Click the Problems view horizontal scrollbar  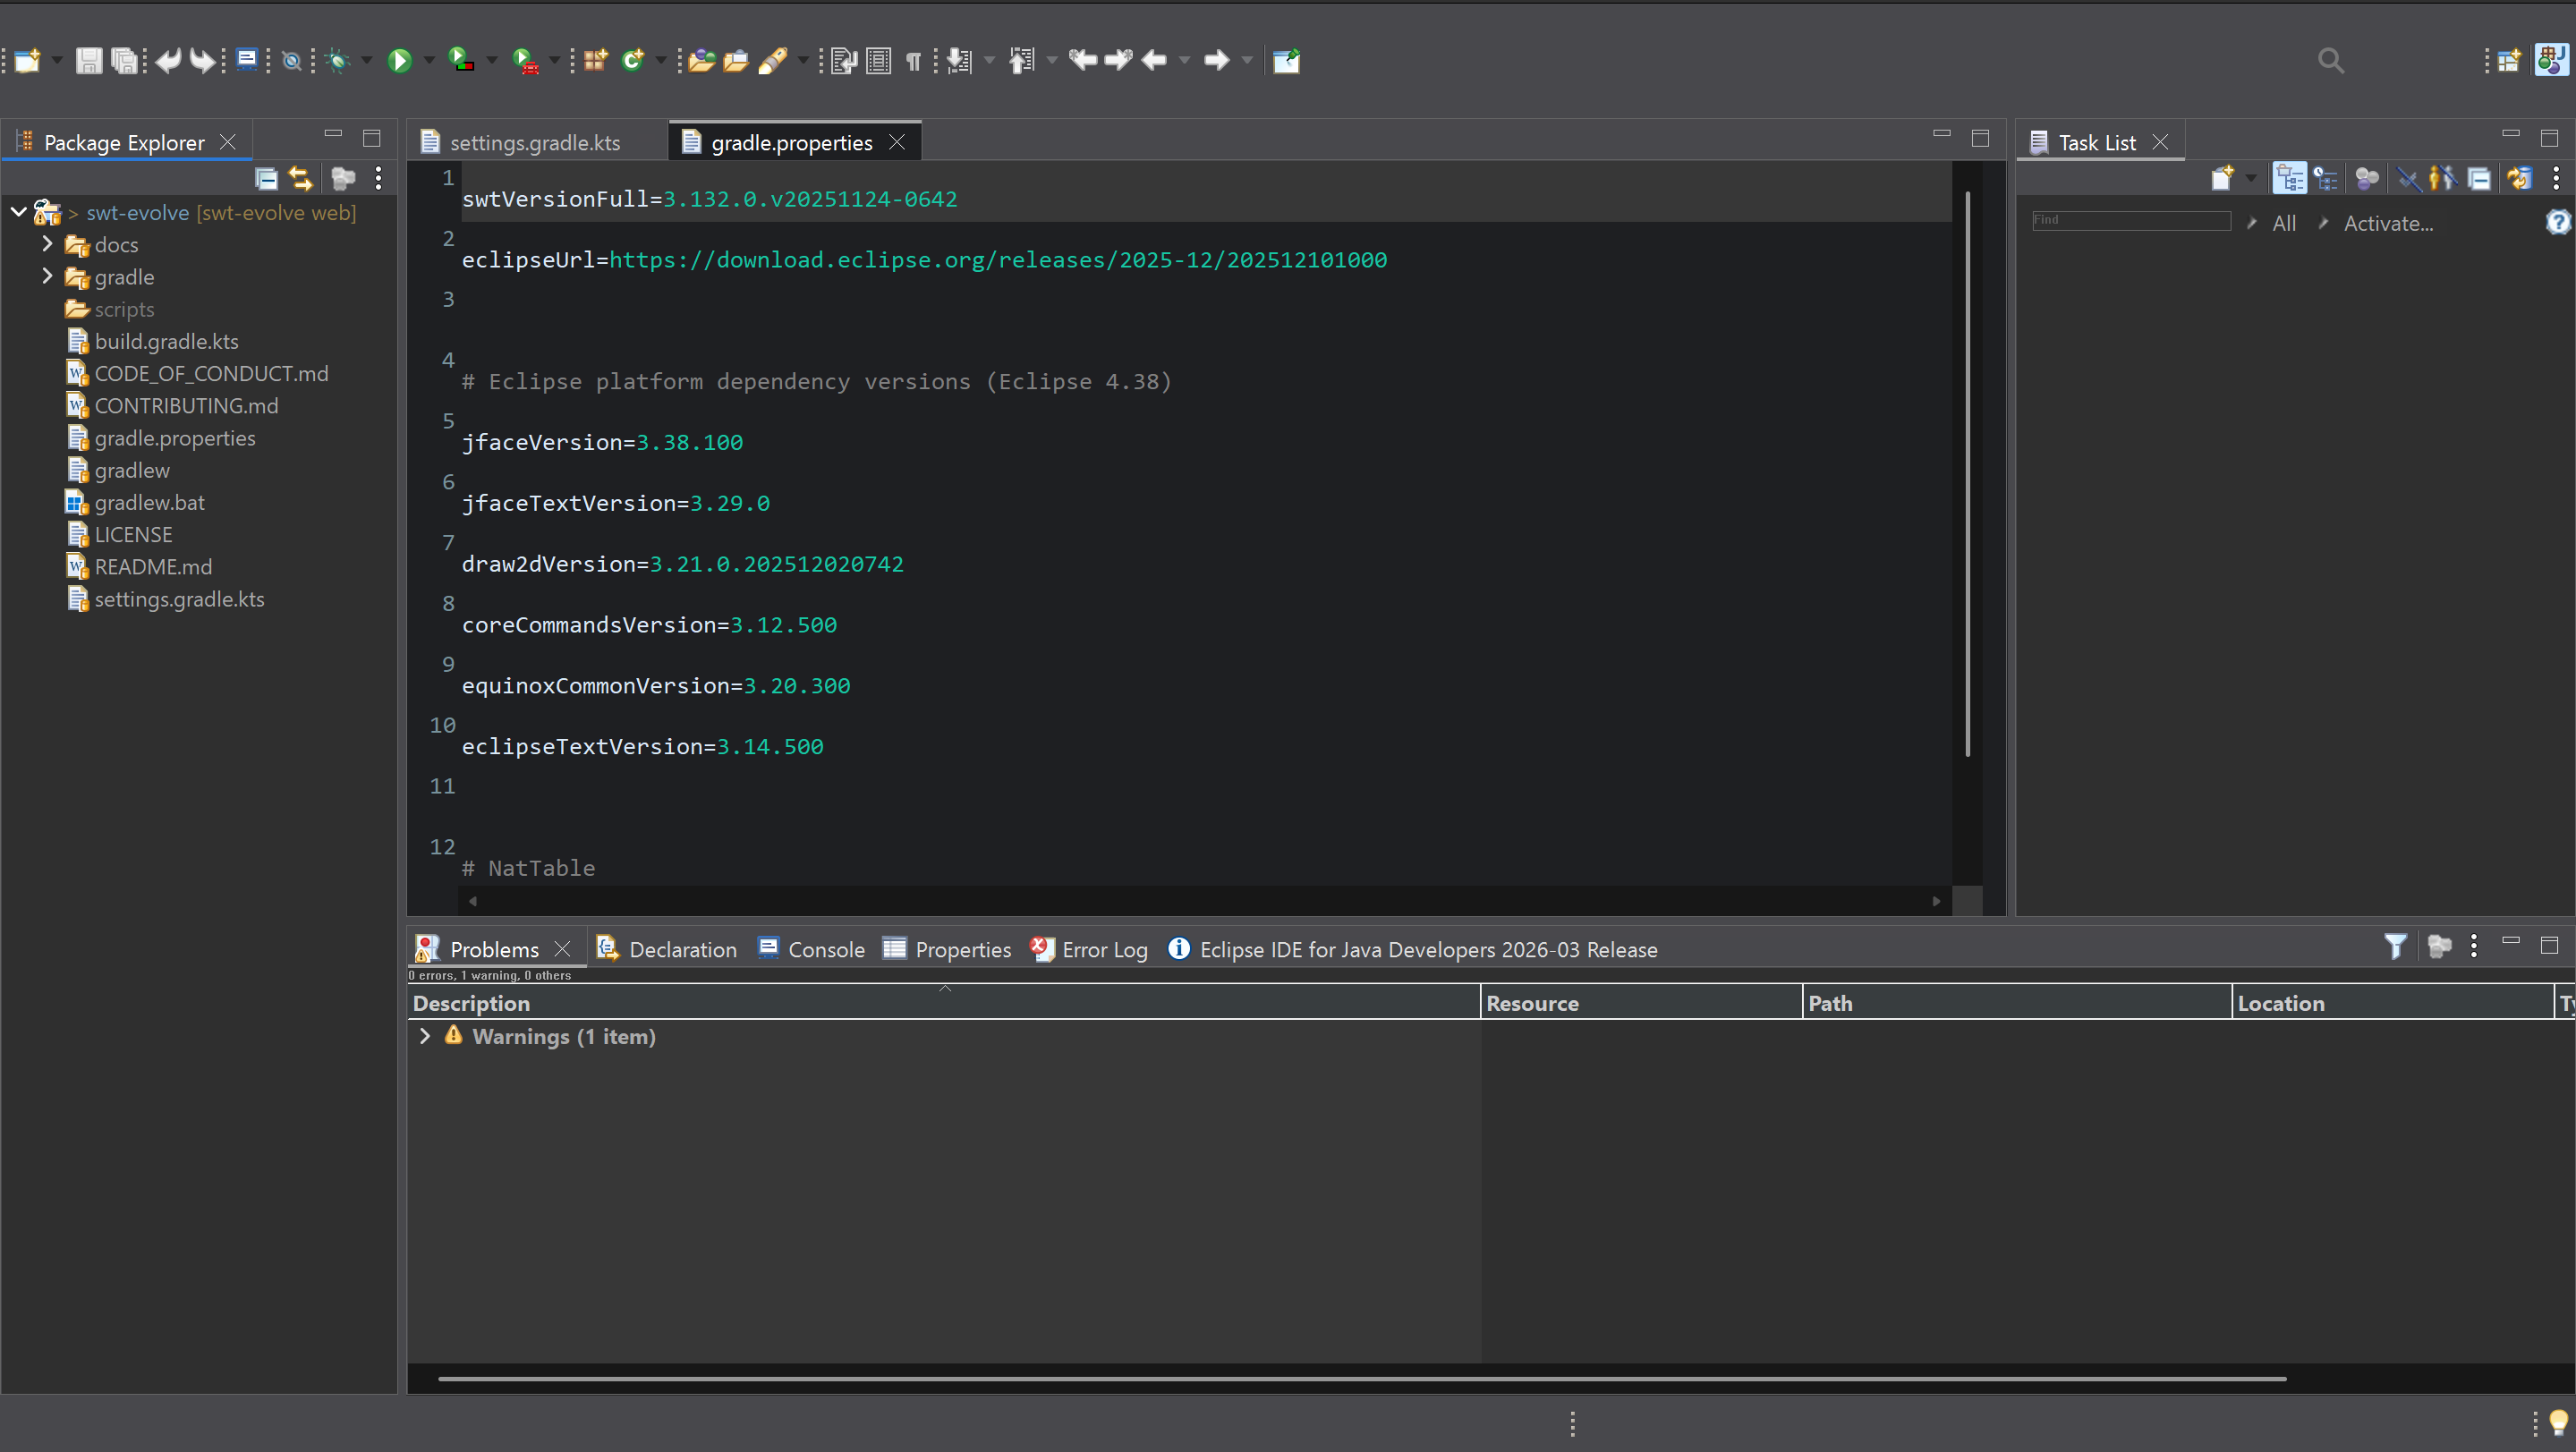tap(1362, 1379)
